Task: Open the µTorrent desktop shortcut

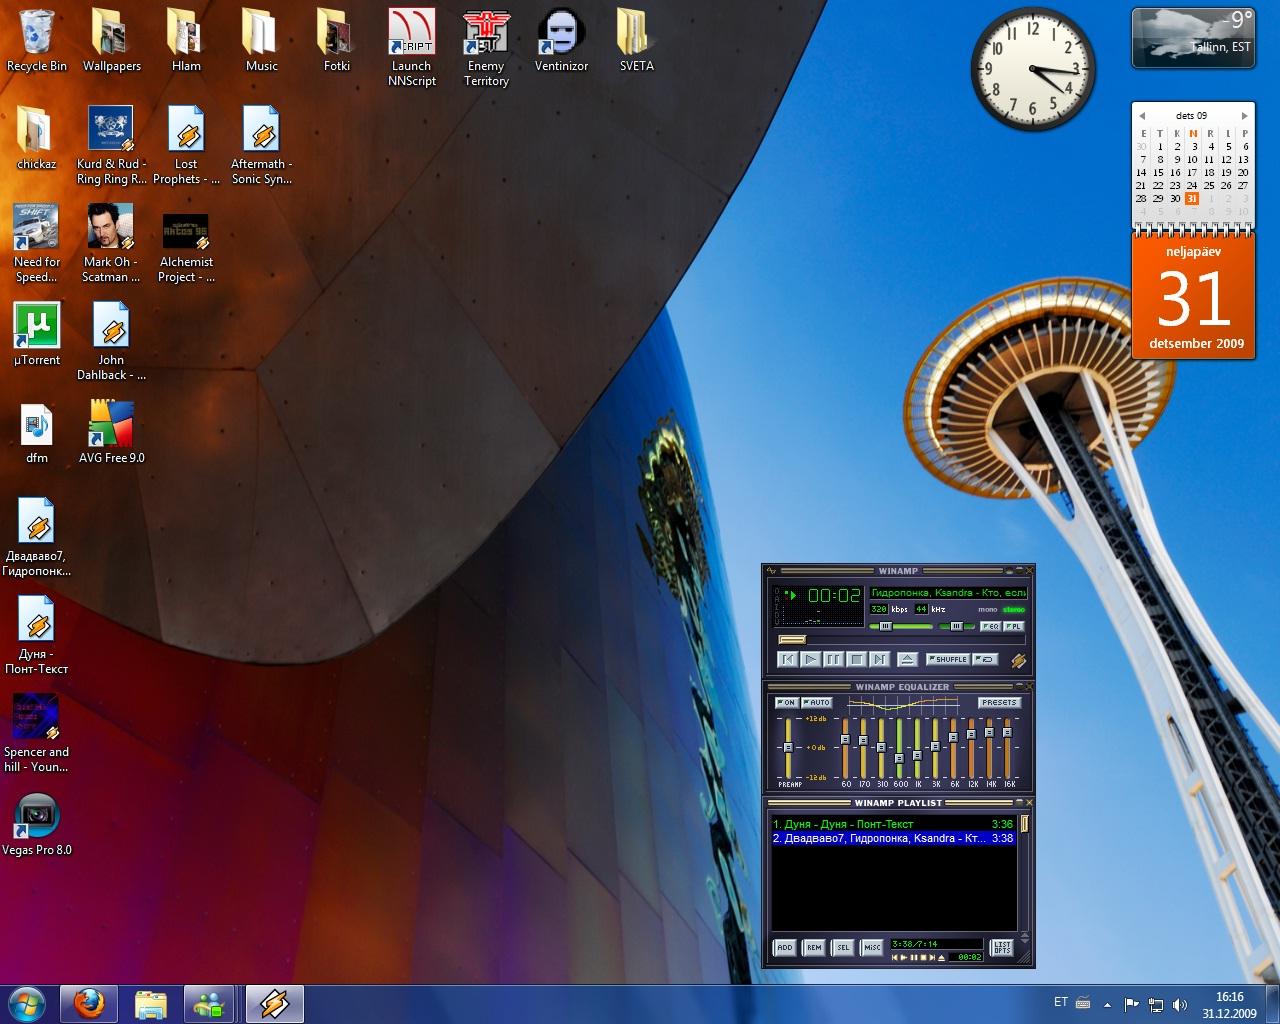Action: point(37,335)
